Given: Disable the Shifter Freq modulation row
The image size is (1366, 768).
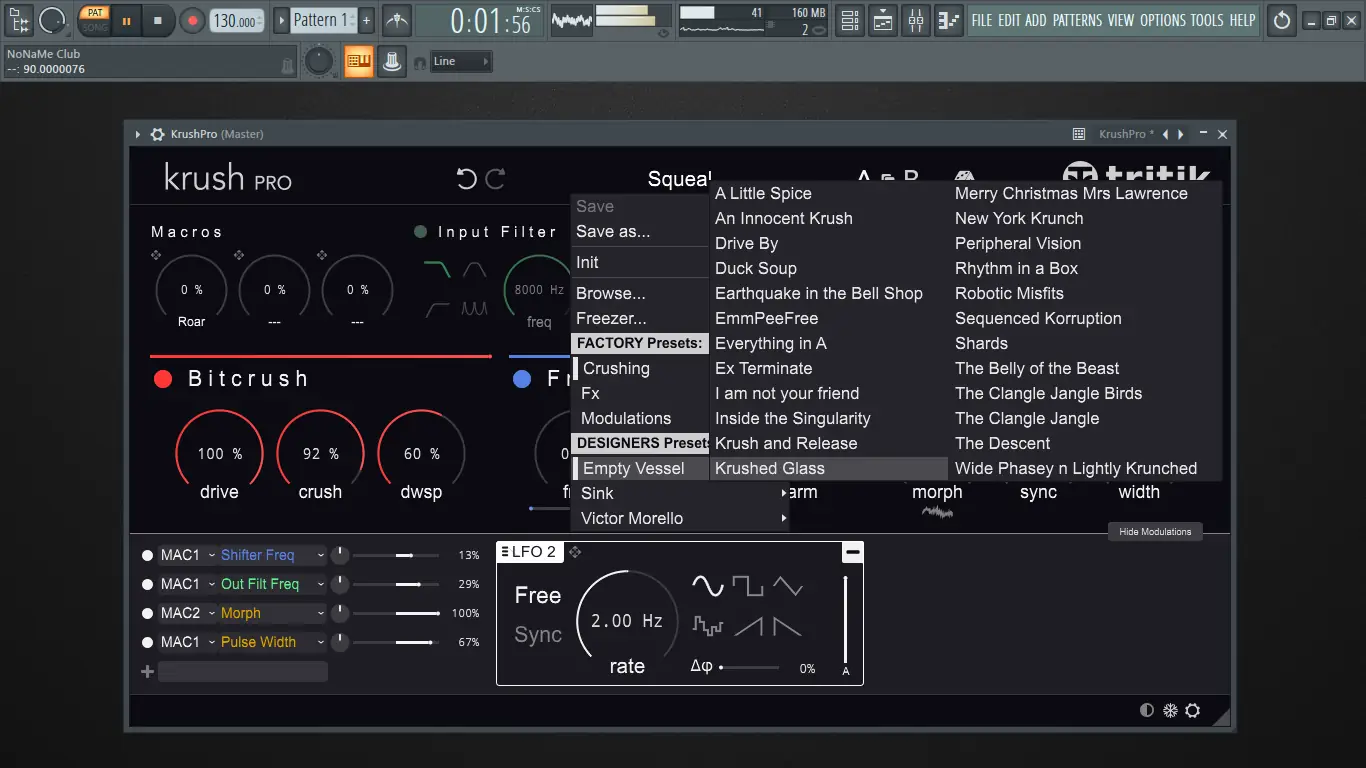Looking at the screenshot, I should point(148,555).
